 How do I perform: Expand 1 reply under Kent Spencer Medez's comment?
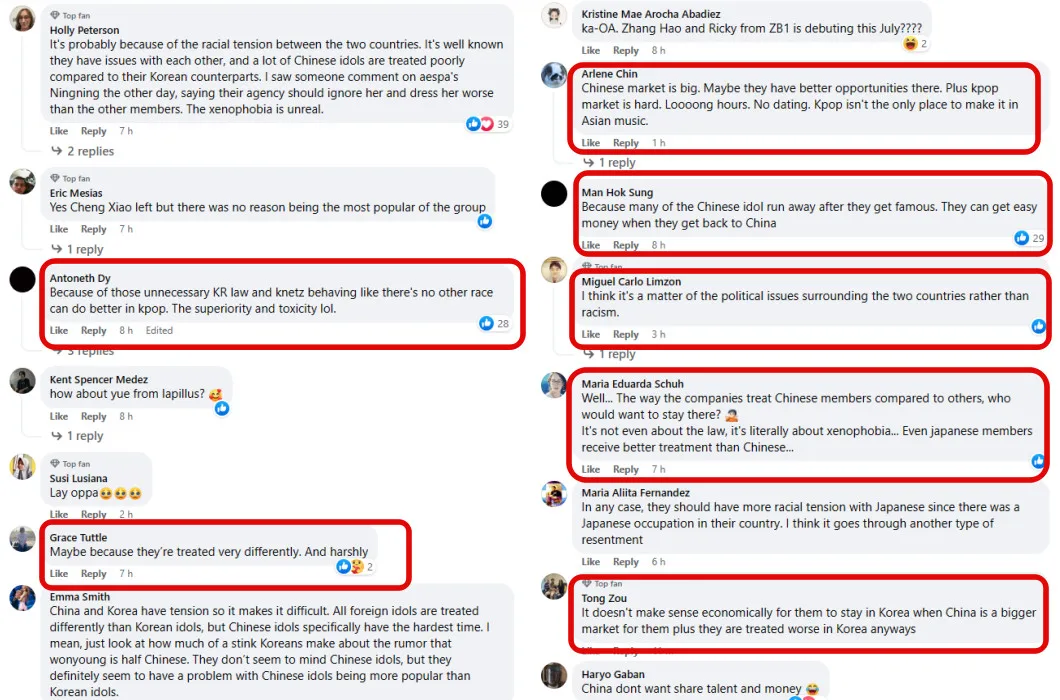click(x=85, y=436)
